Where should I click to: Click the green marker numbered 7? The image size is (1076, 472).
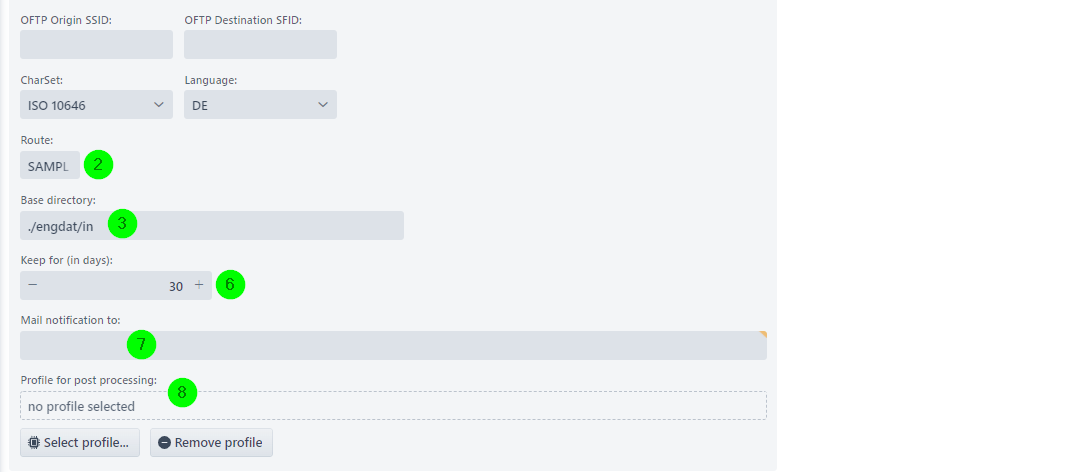coord(141,344)
